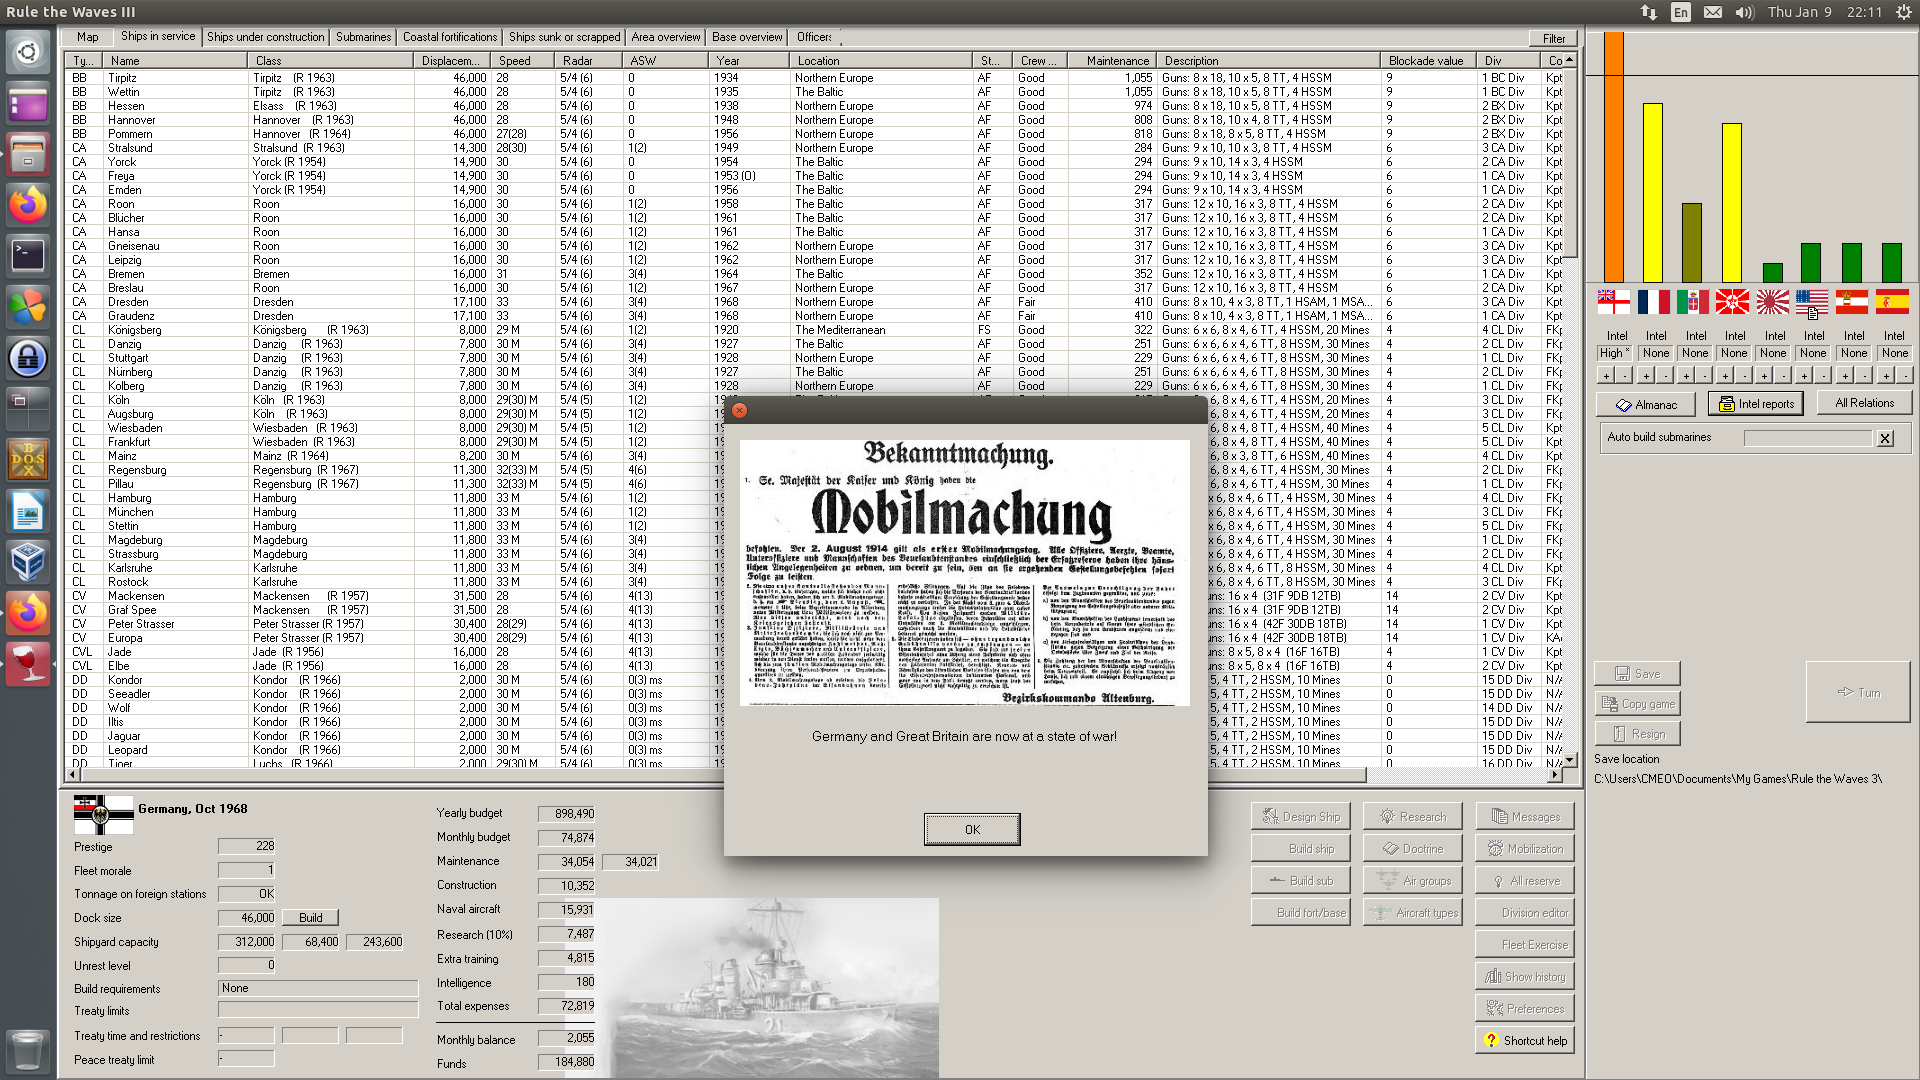
Task: Confirm the war declaration with OK
Action: pyautogui.click(x=972, y=829)
